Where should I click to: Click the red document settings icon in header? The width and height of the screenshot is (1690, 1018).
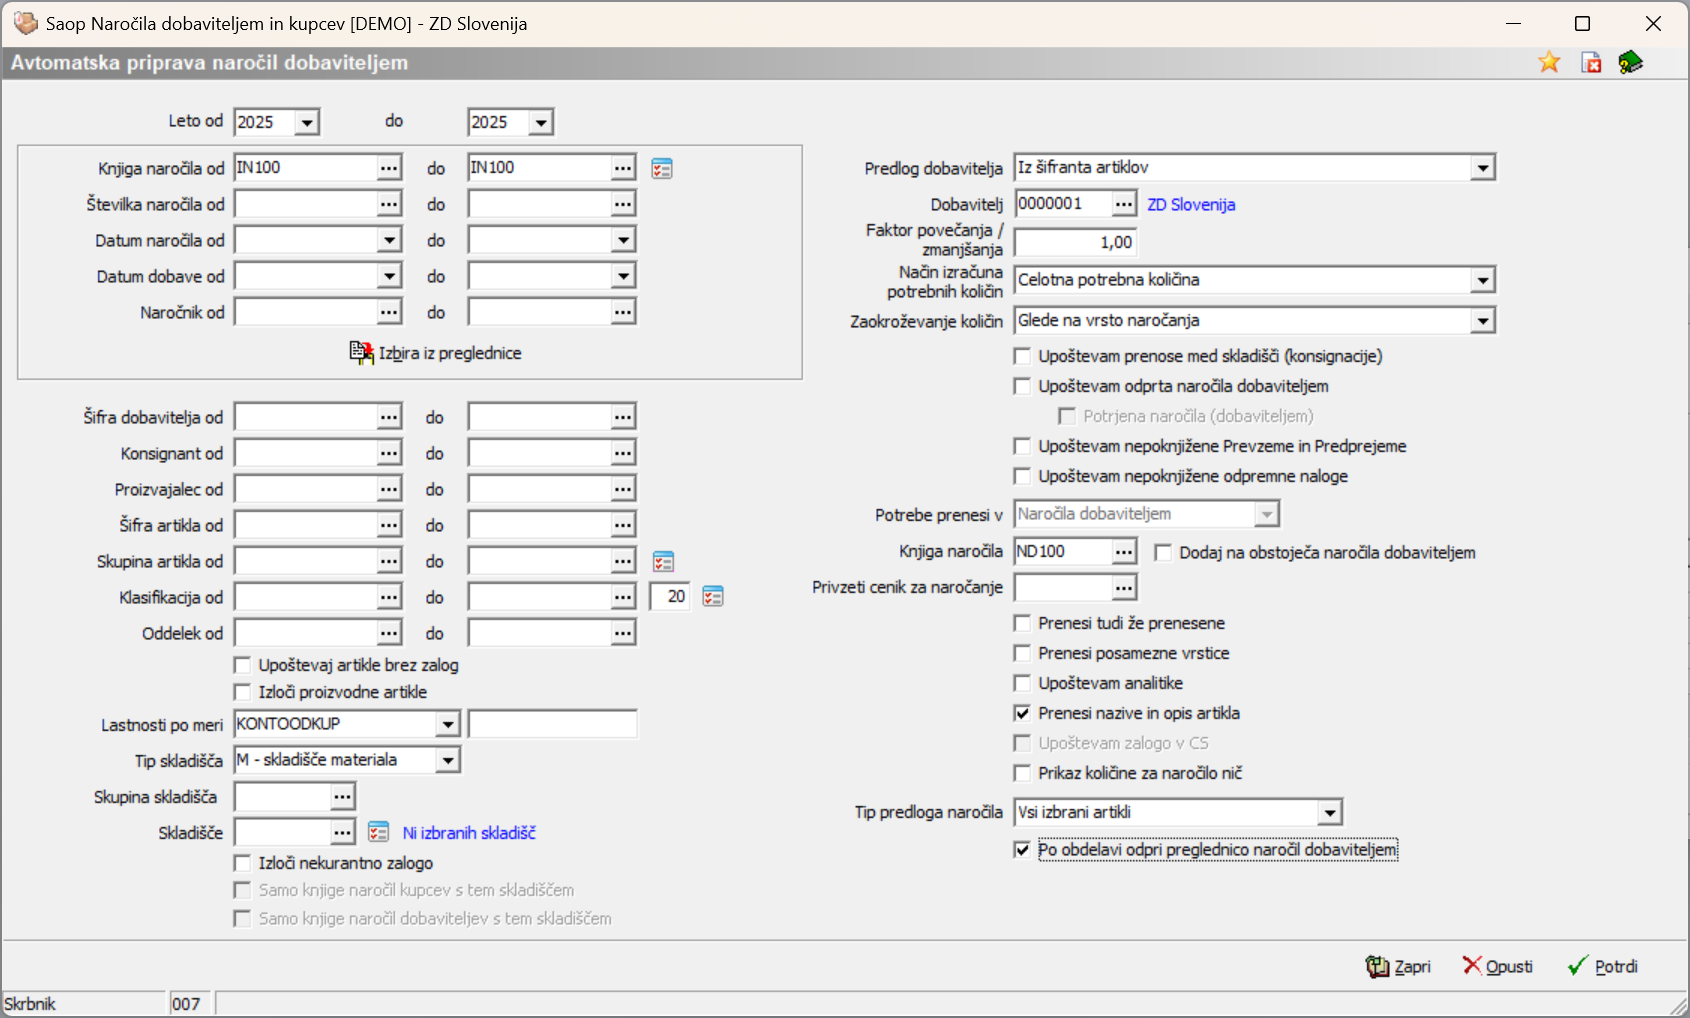click(1591, 62)
